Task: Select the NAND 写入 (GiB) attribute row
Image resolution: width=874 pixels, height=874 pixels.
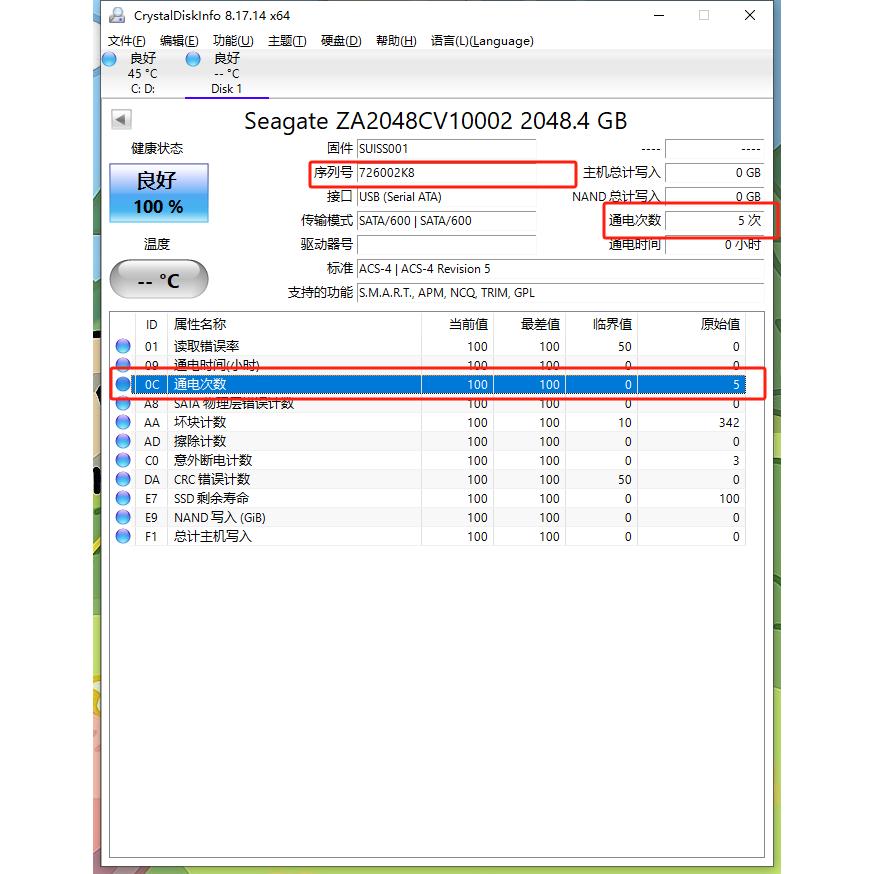Action: coord(428,517)
